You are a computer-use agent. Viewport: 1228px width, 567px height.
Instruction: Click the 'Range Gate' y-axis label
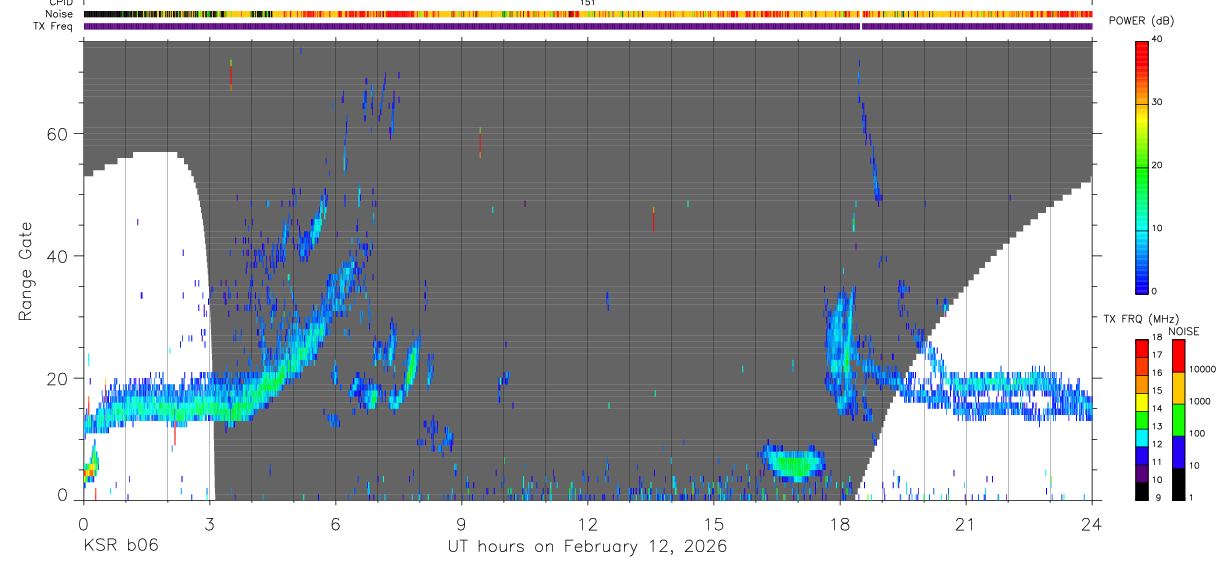[26, 271]
